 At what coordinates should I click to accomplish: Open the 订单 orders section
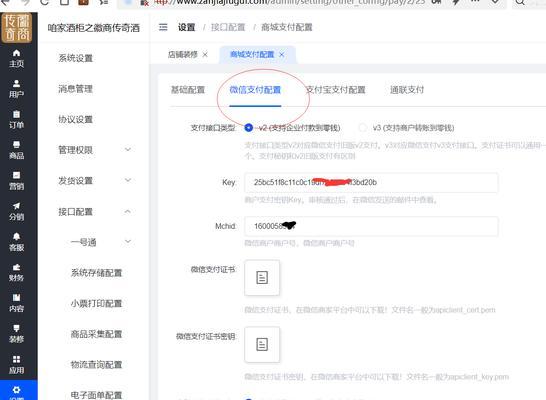pos(16,120)
